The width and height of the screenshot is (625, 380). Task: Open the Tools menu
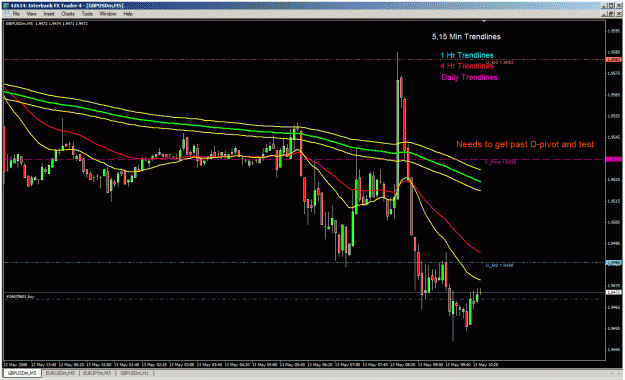point(87,14)
